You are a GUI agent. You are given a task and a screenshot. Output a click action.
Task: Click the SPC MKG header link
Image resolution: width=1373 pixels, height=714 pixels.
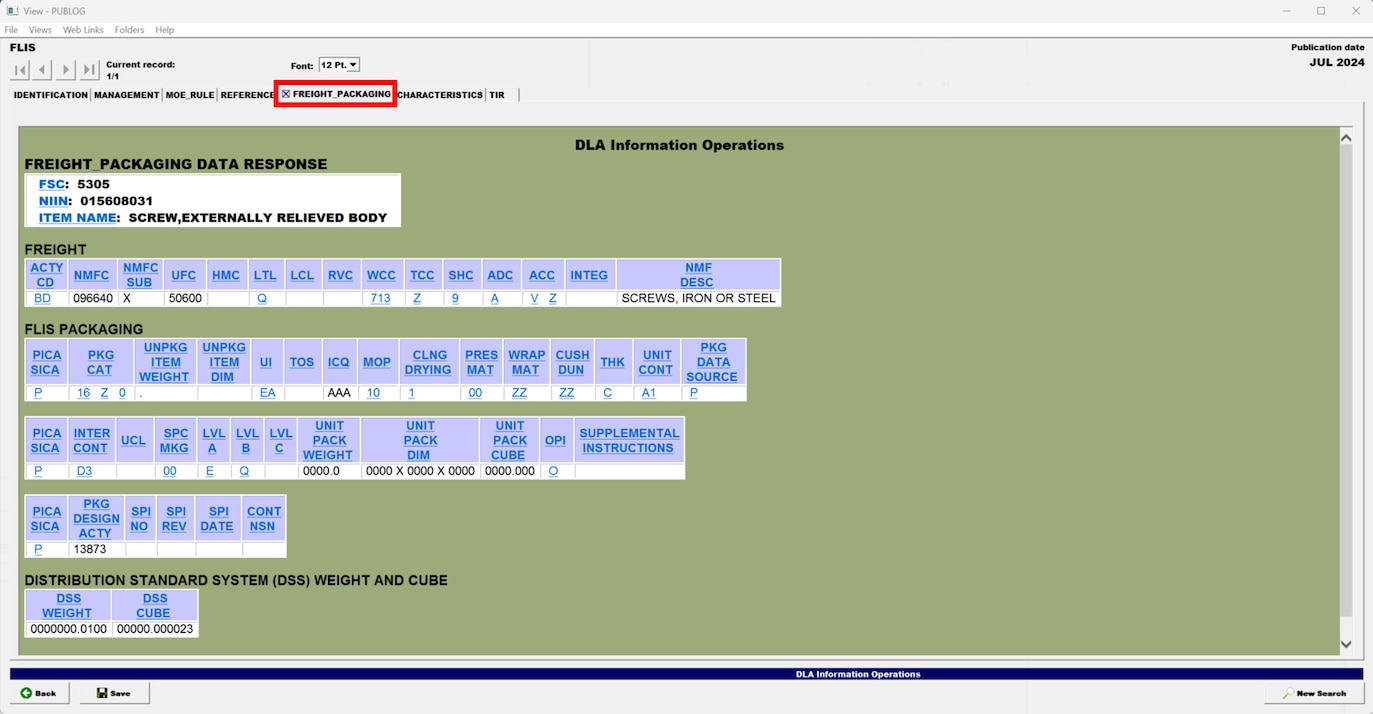(174, 440)
